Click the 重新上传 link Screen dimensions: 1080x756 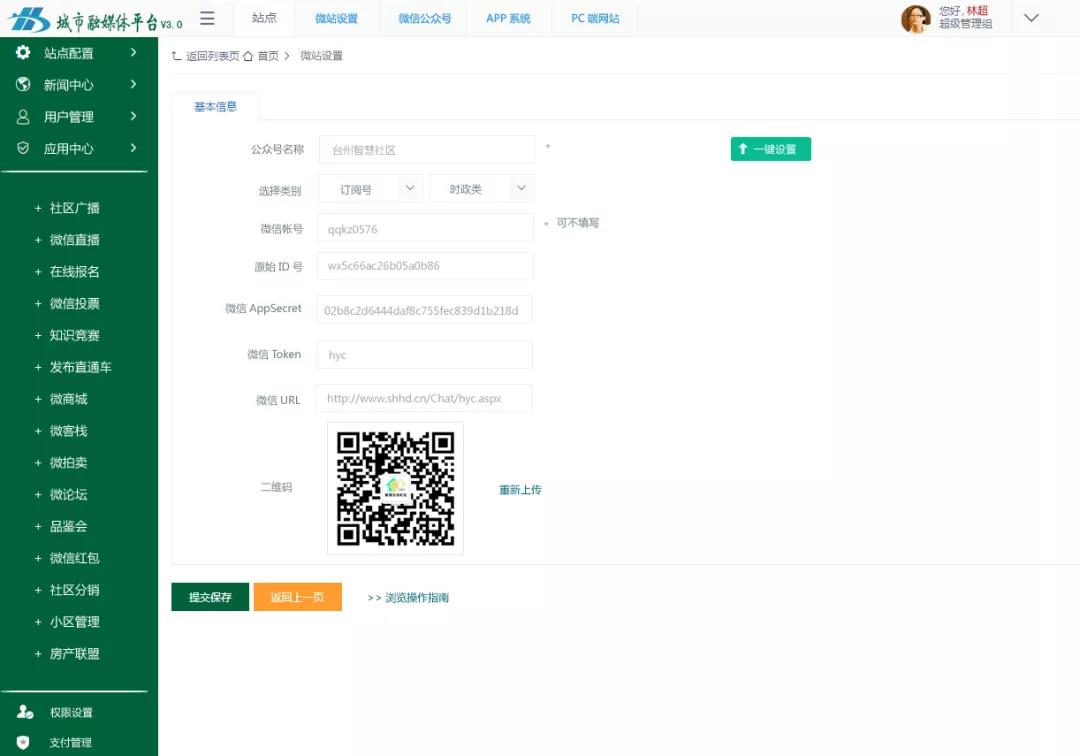(520, 490)
